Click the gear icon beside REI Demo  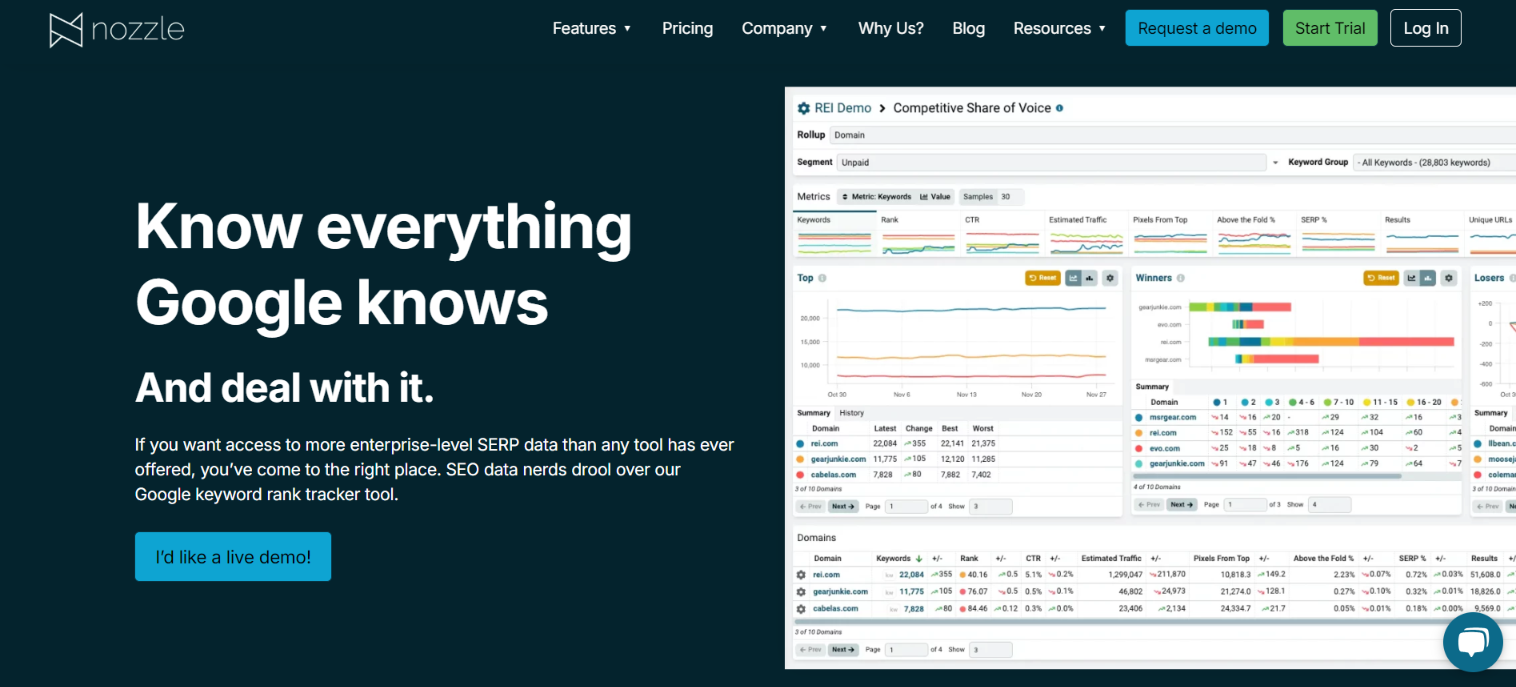(803, 108)
